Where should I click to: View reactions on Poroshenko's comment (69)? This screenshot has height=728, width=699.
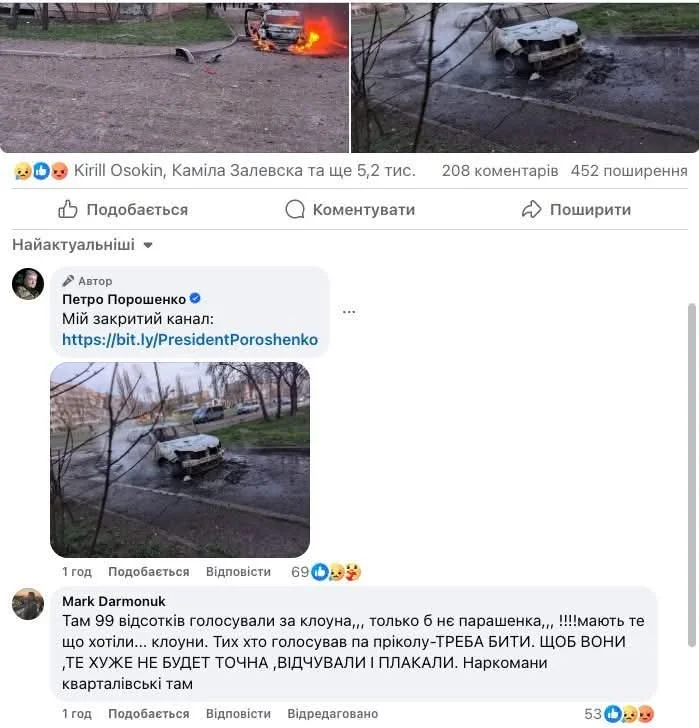click(326, 572)
